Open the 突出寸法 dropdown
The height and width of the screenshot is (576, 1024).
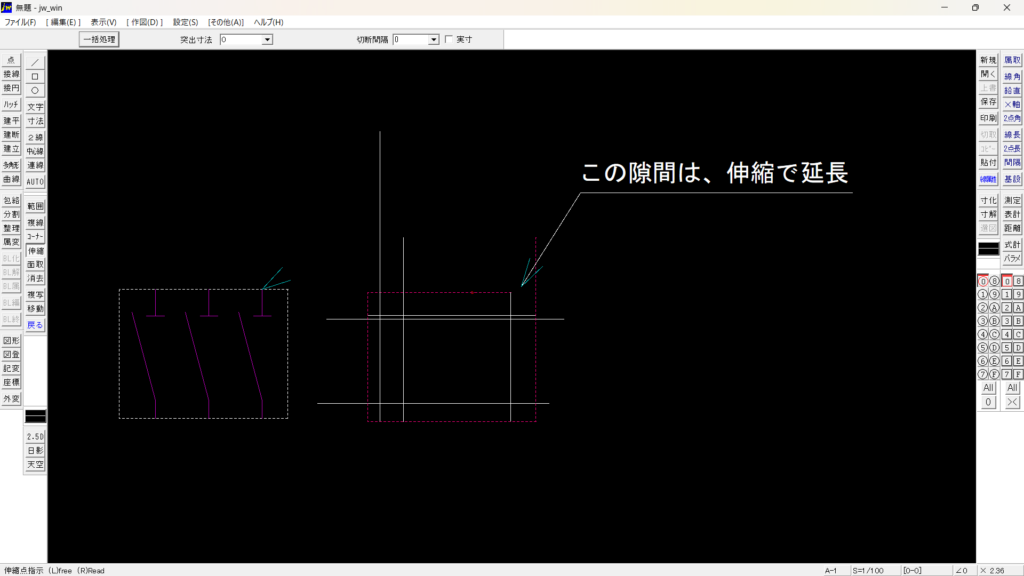267,40
